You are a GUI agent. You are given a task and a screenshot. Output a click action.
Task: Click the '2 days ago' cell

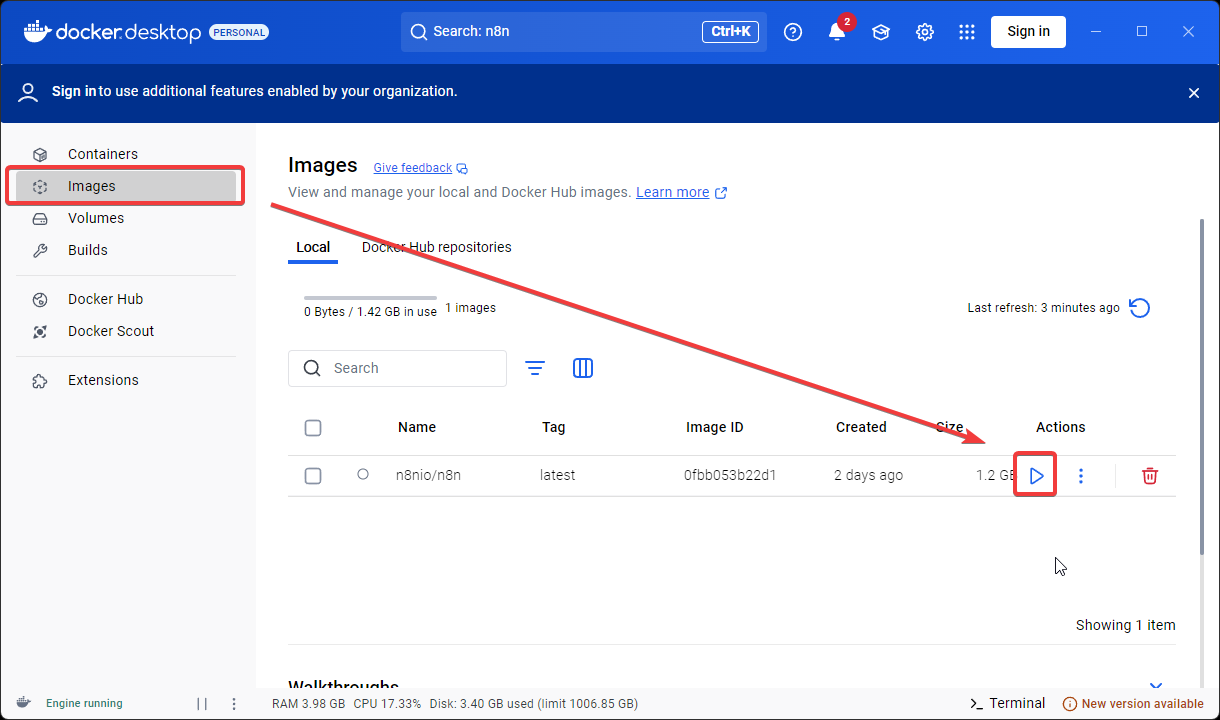(868, 475)
